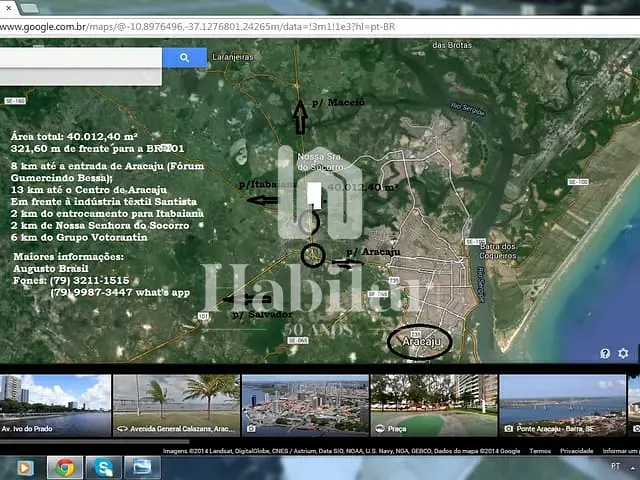This screenshot has width=640, height=480.
Task: Click the 'Informar um' problem link
Action: [621, 451]
